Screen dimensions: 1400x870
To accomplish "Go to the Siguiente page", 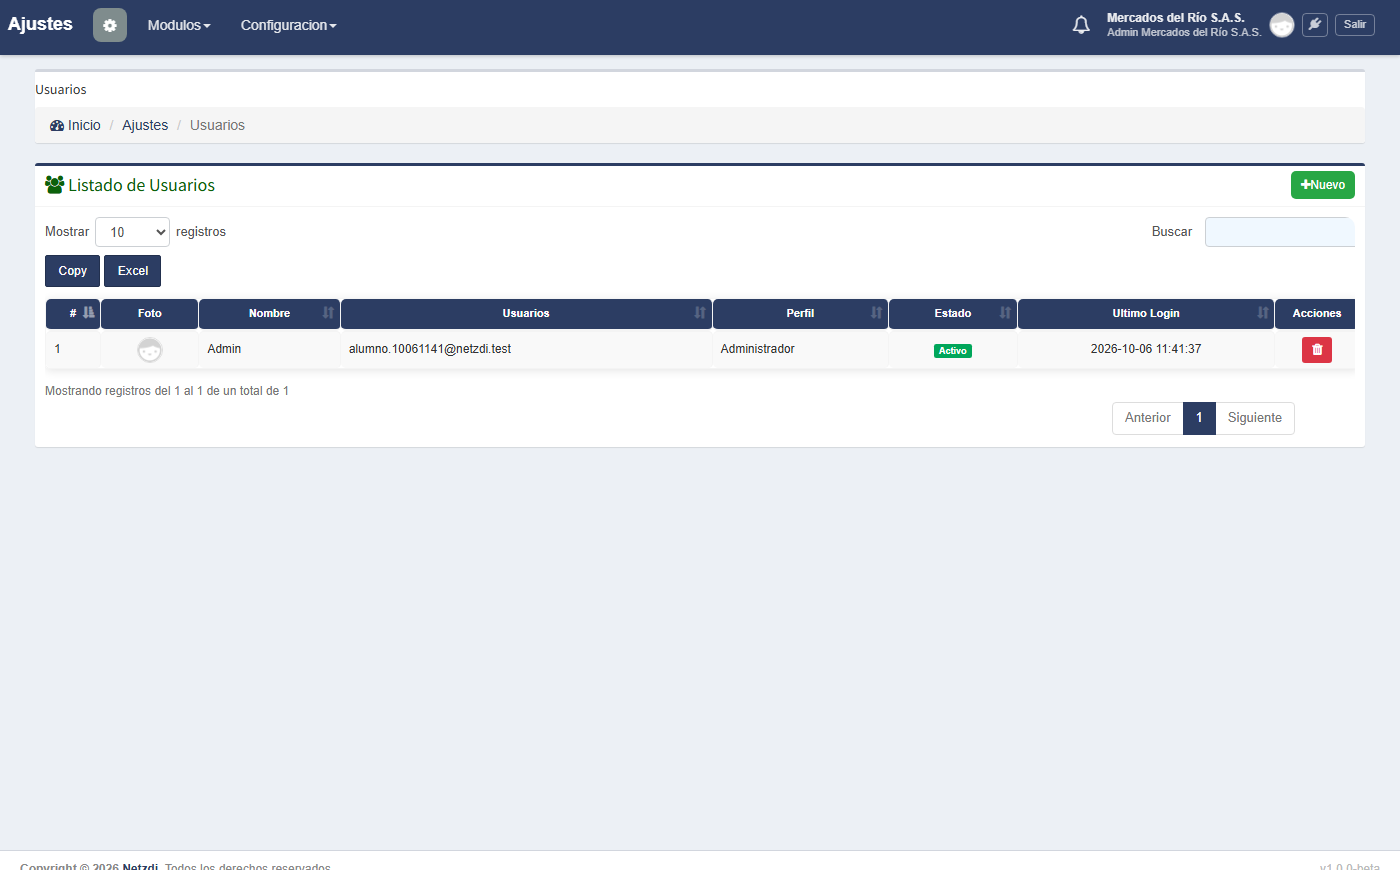I will (1255, 418).
